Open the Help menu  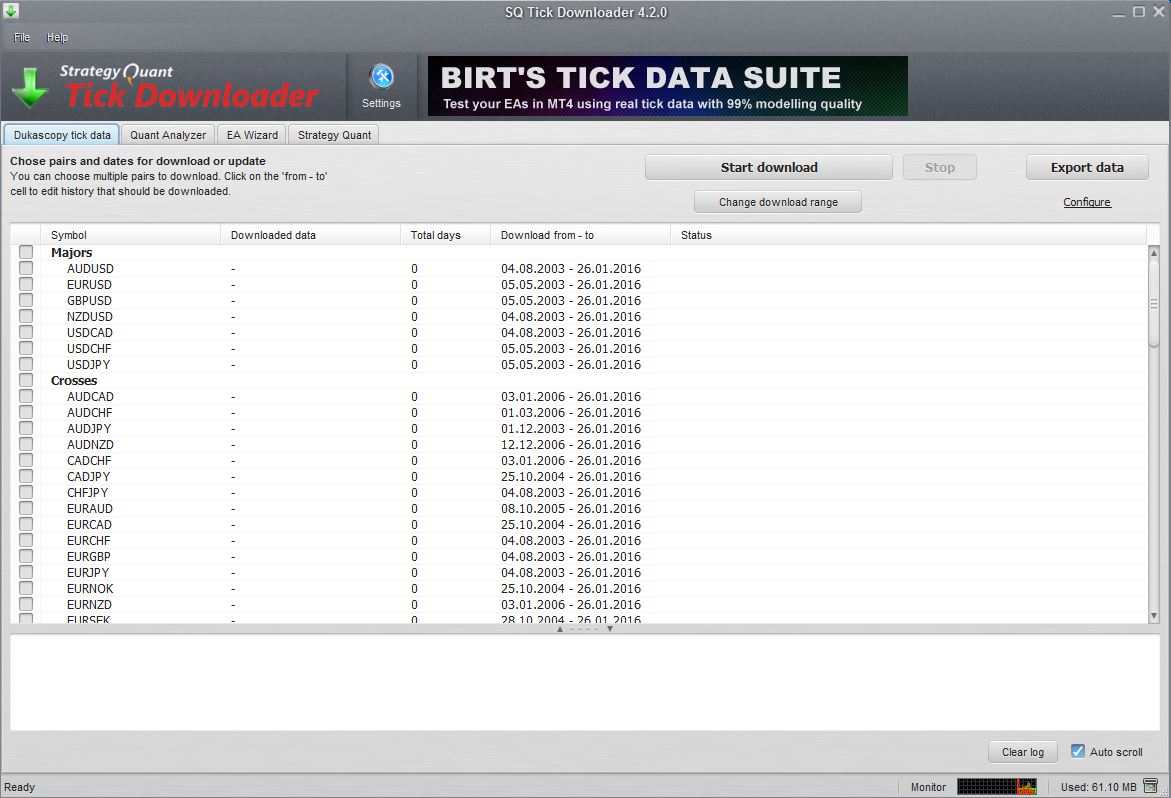57,37
